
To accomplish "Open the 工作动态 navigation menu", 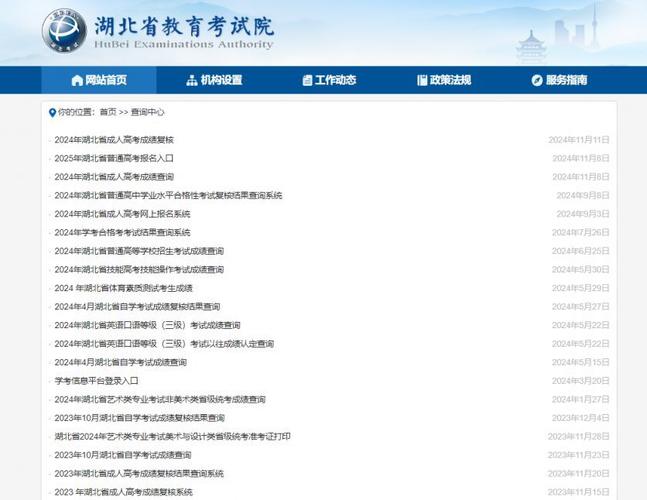I will [x=329, y=80].
